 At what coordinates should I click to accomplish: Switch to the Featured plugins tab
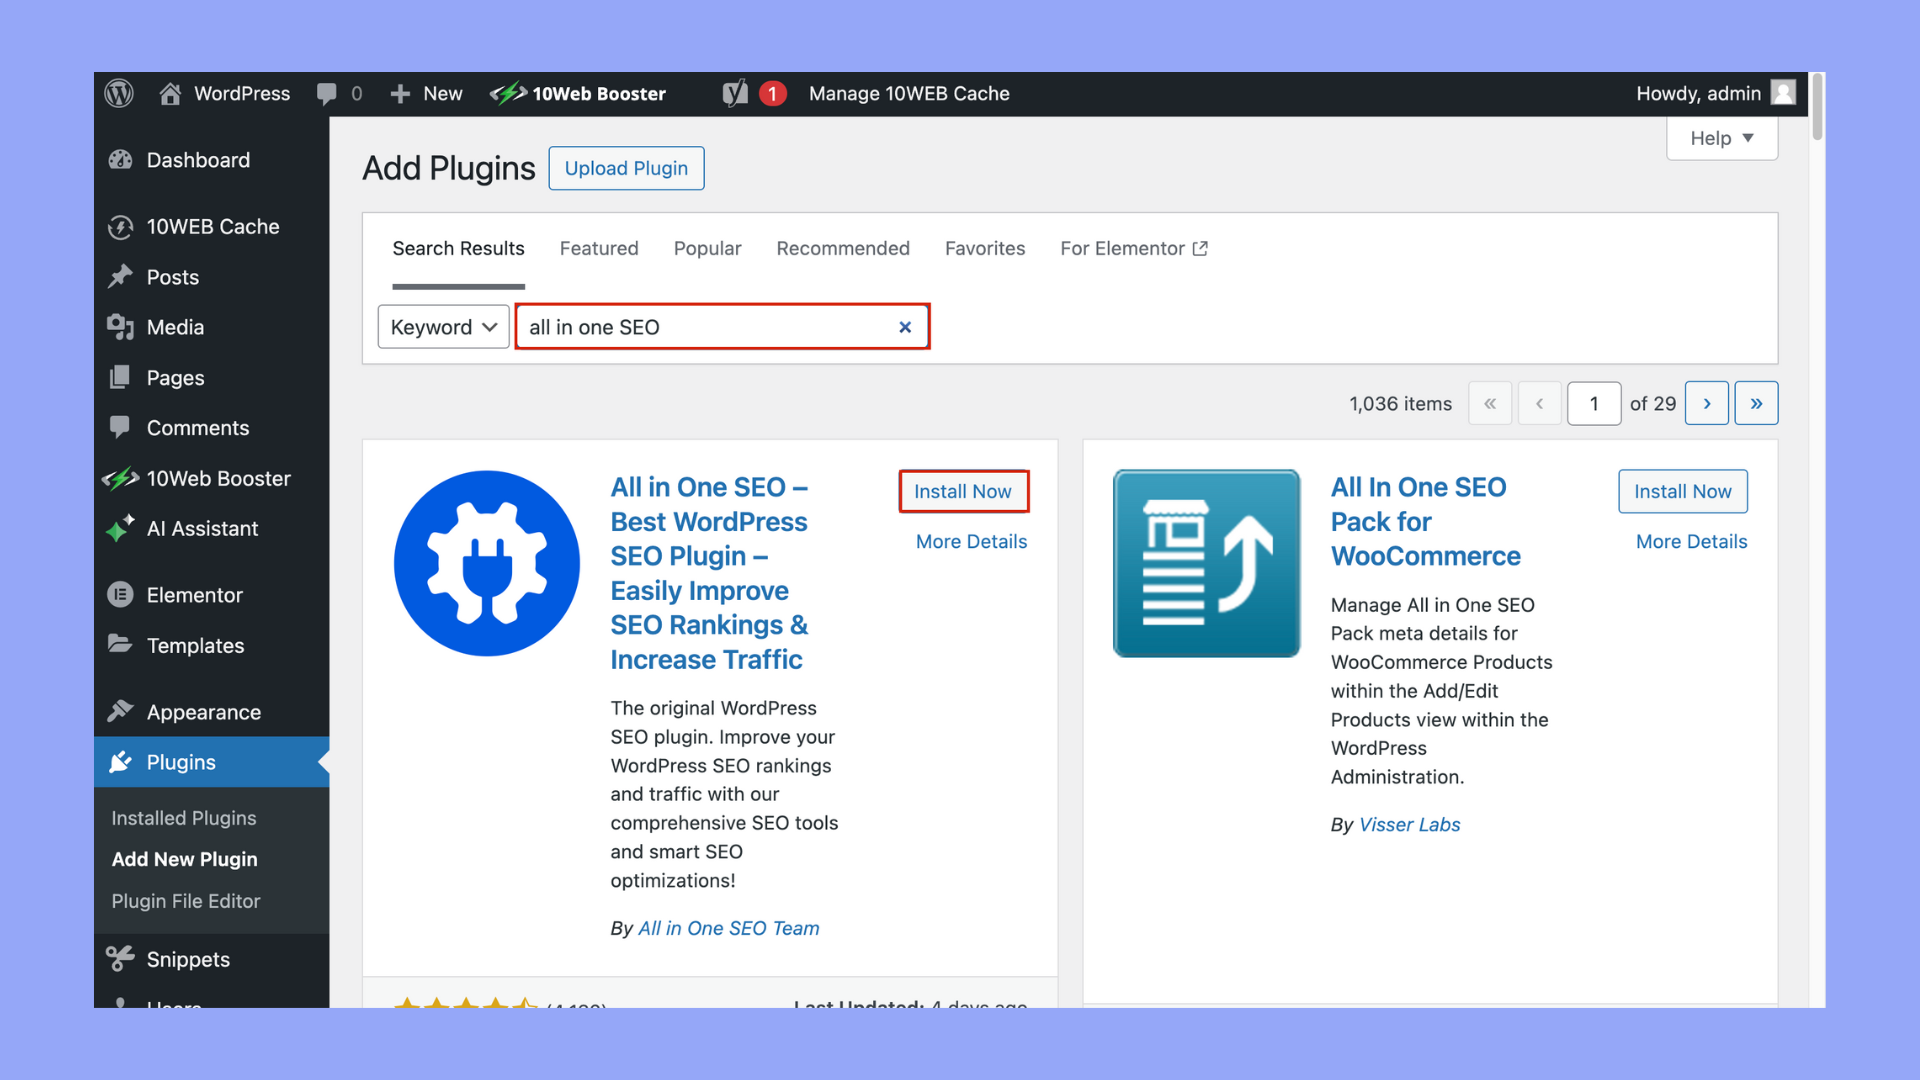[x=598, y=248]
